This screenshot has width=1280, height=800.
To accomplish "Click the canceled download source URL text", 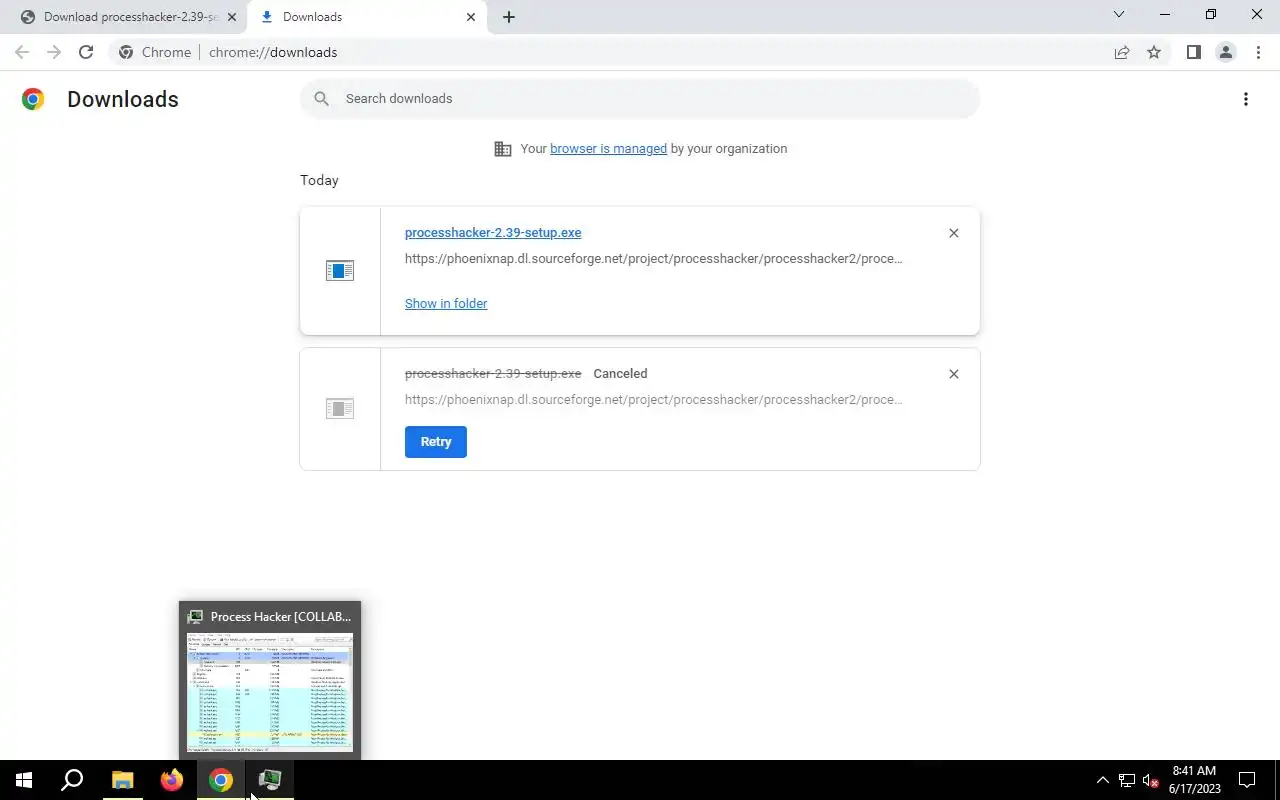I will [x=654, y=399].
